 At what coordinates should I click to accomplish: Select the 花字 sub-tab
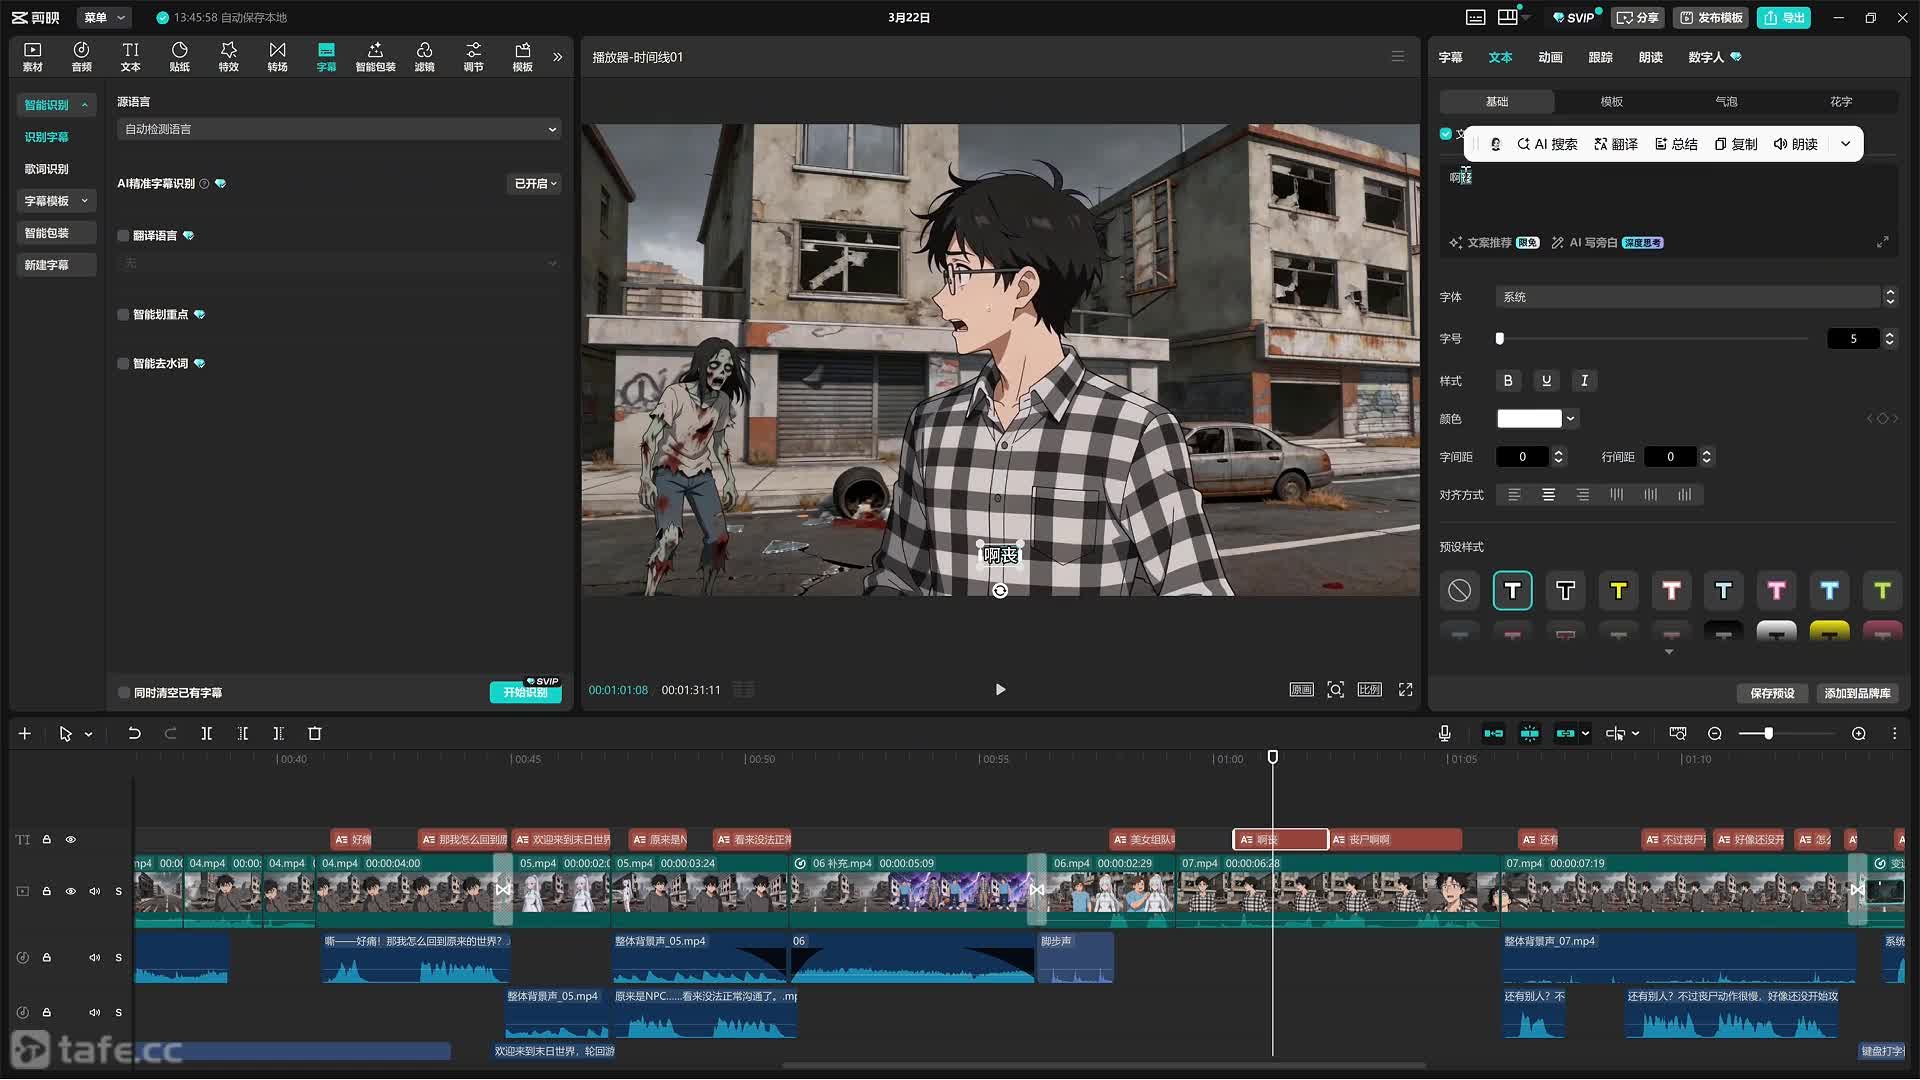[x=1840, y=102]
